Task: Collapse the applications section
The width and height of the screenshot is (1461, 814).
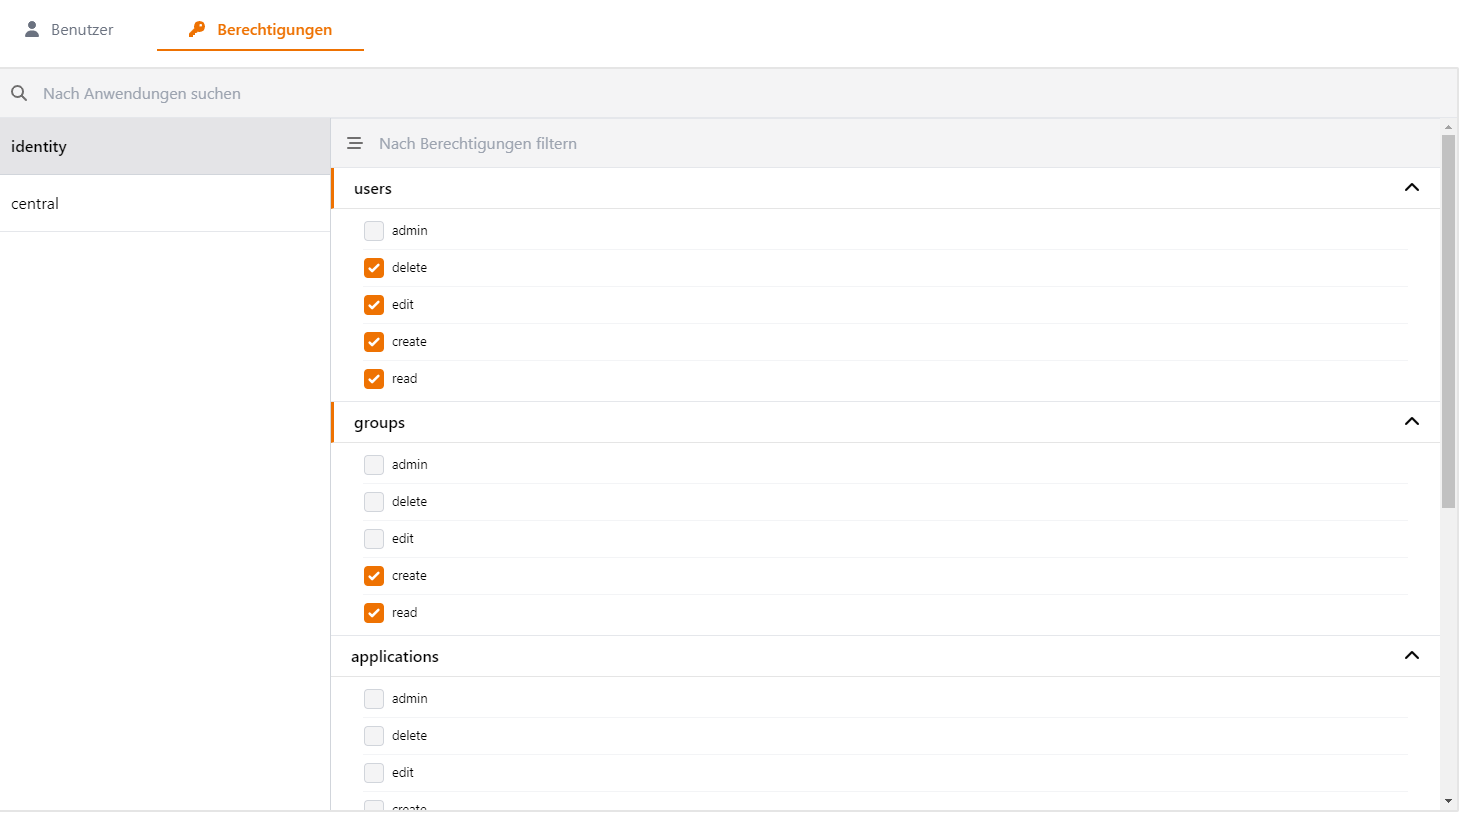Action: 1412,656
